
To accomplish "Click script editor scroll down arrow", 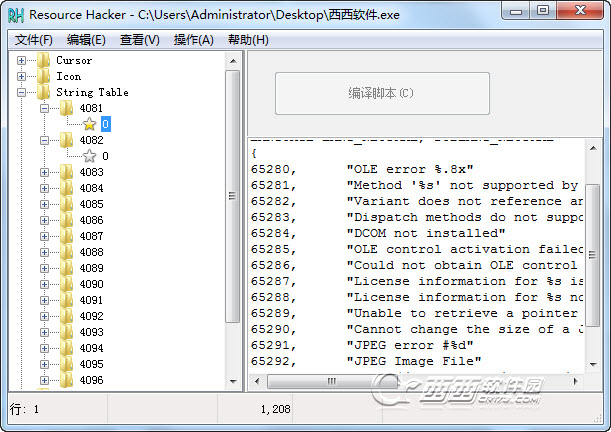I will (x=593, y=364).
